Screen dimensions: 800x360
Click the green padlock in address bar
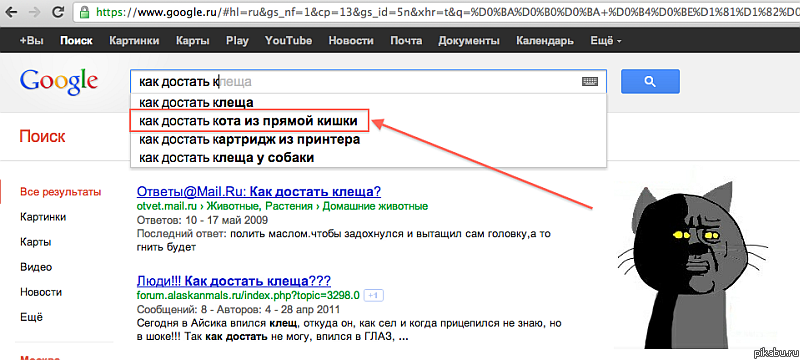pos(85,11)
